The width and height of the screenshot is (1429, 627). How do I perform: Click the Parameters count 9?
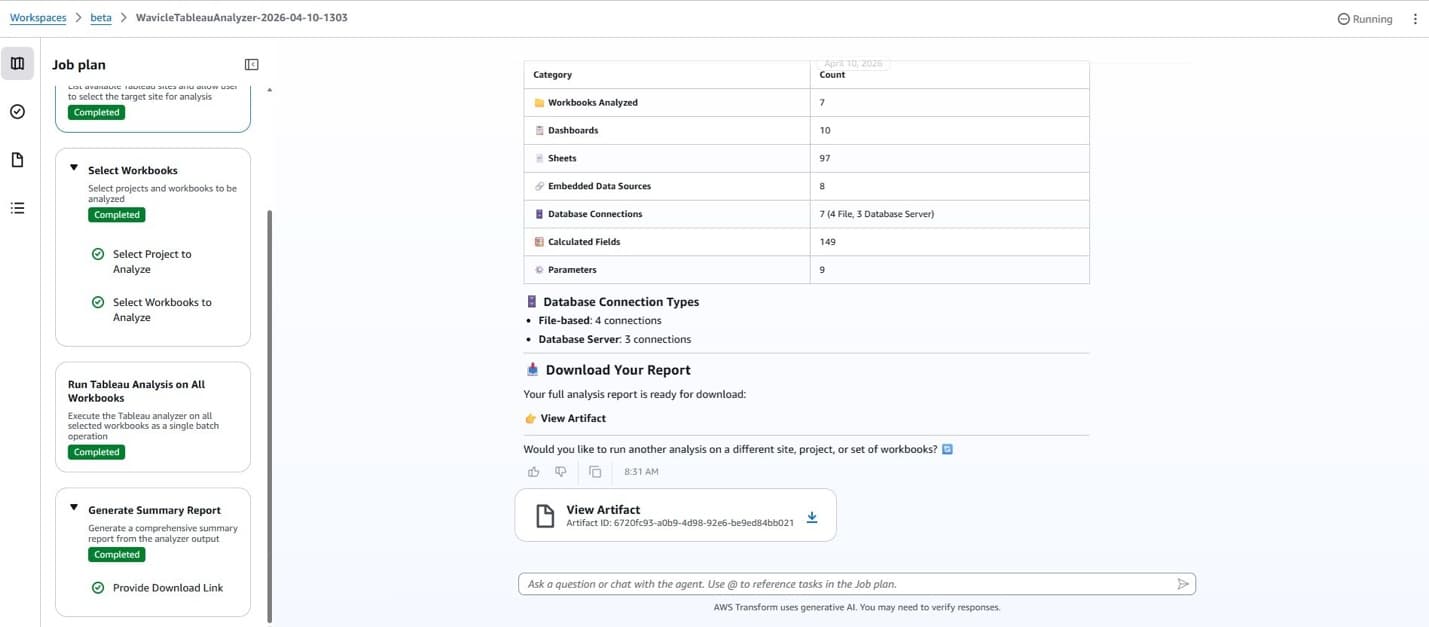pos(822,270)
